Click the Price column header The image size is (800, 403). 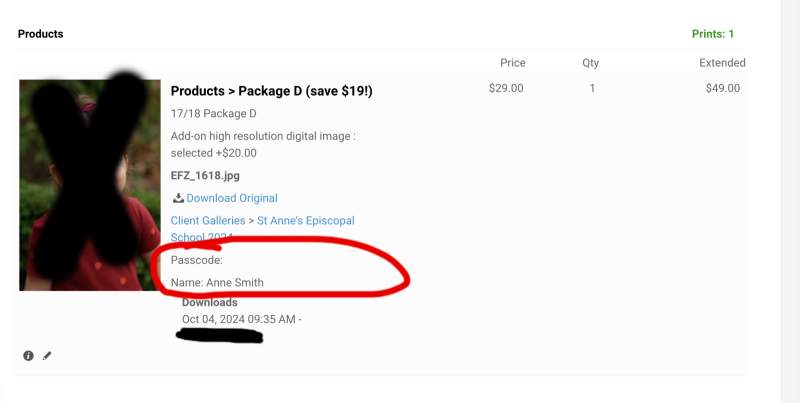513,63
